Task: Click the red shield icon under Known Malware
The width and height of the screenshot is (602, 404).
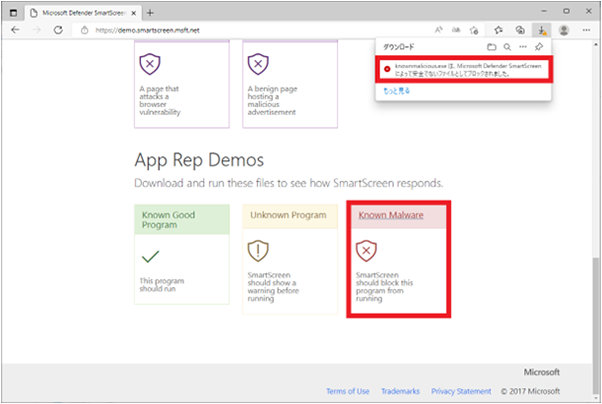Action: [366, 251]
